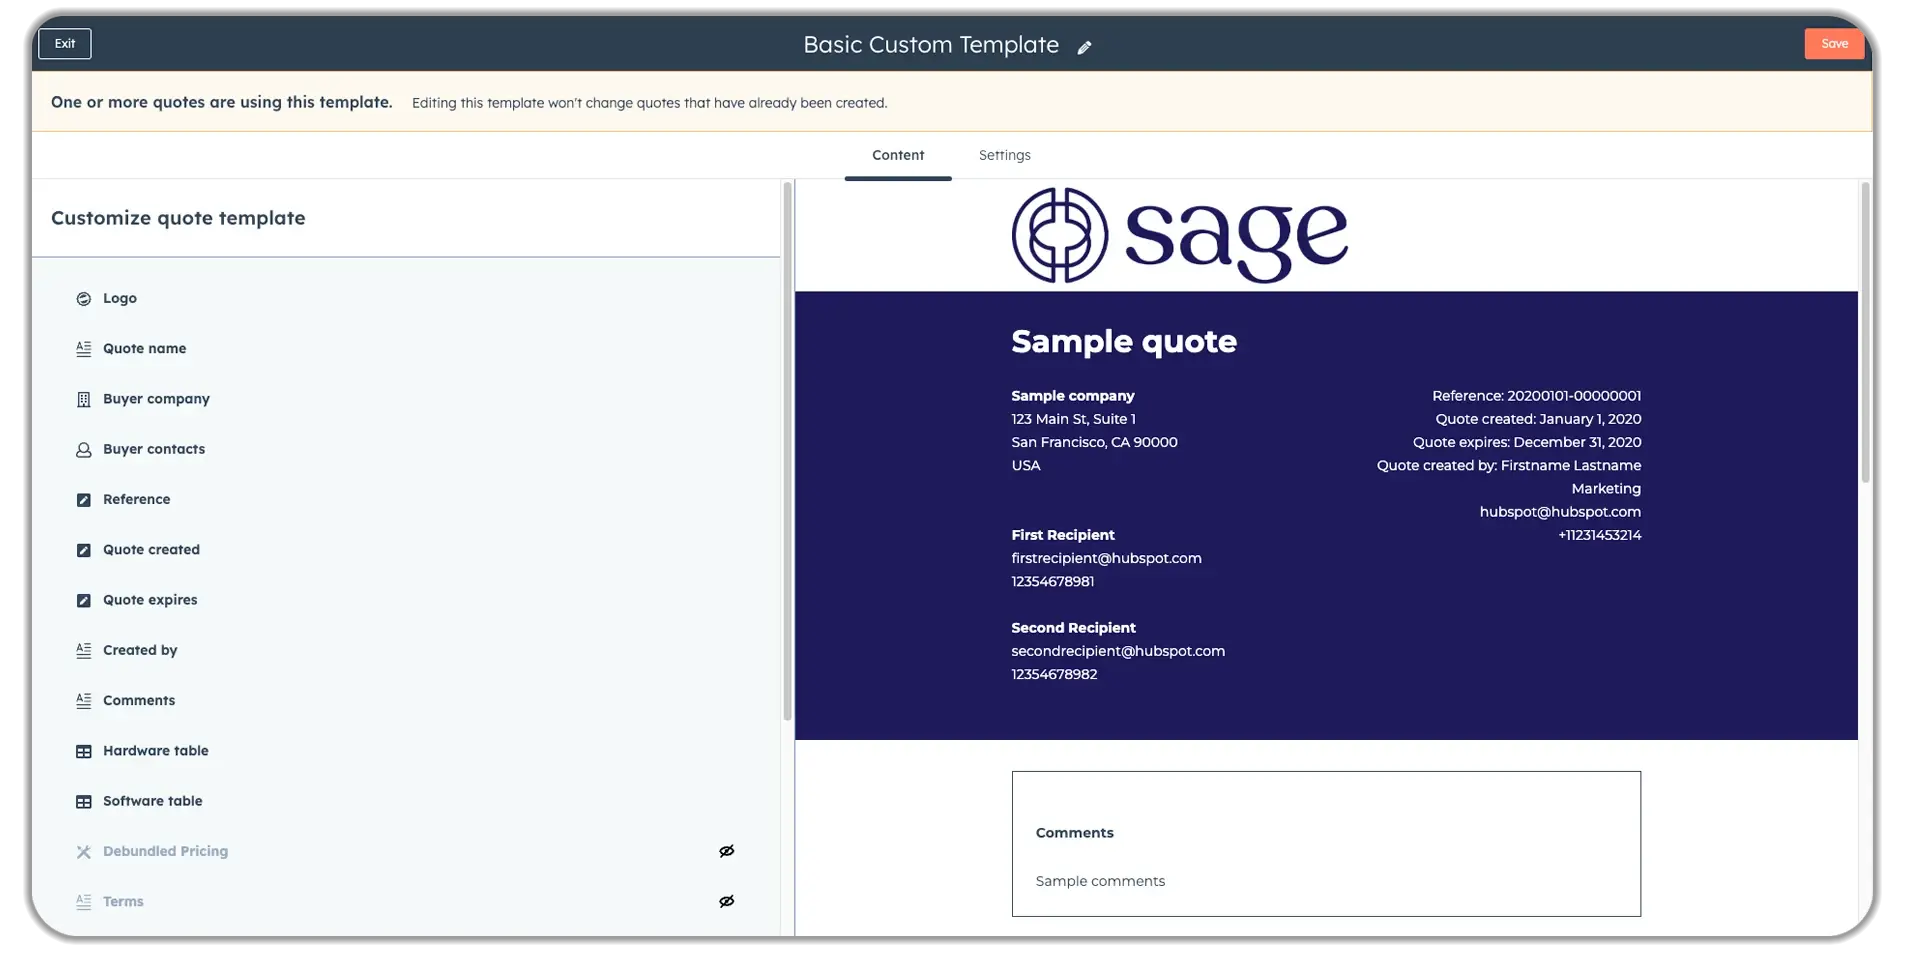Viewport: 1905px width, 953px height.
Task: Click the Comments text icon
Action: [84, 701]
